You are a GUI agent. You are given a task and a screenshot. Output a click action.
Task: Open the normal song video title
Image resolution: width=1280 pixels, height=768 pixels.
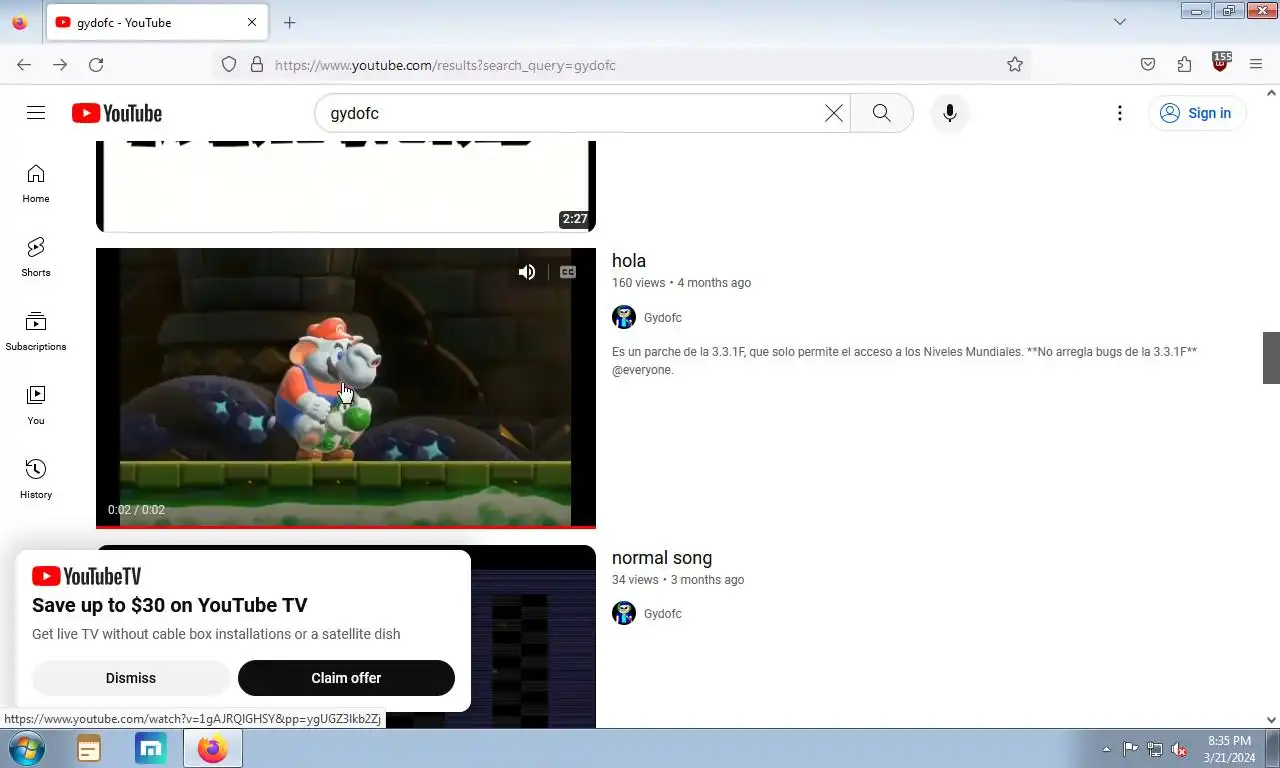(x=662, y=558)
